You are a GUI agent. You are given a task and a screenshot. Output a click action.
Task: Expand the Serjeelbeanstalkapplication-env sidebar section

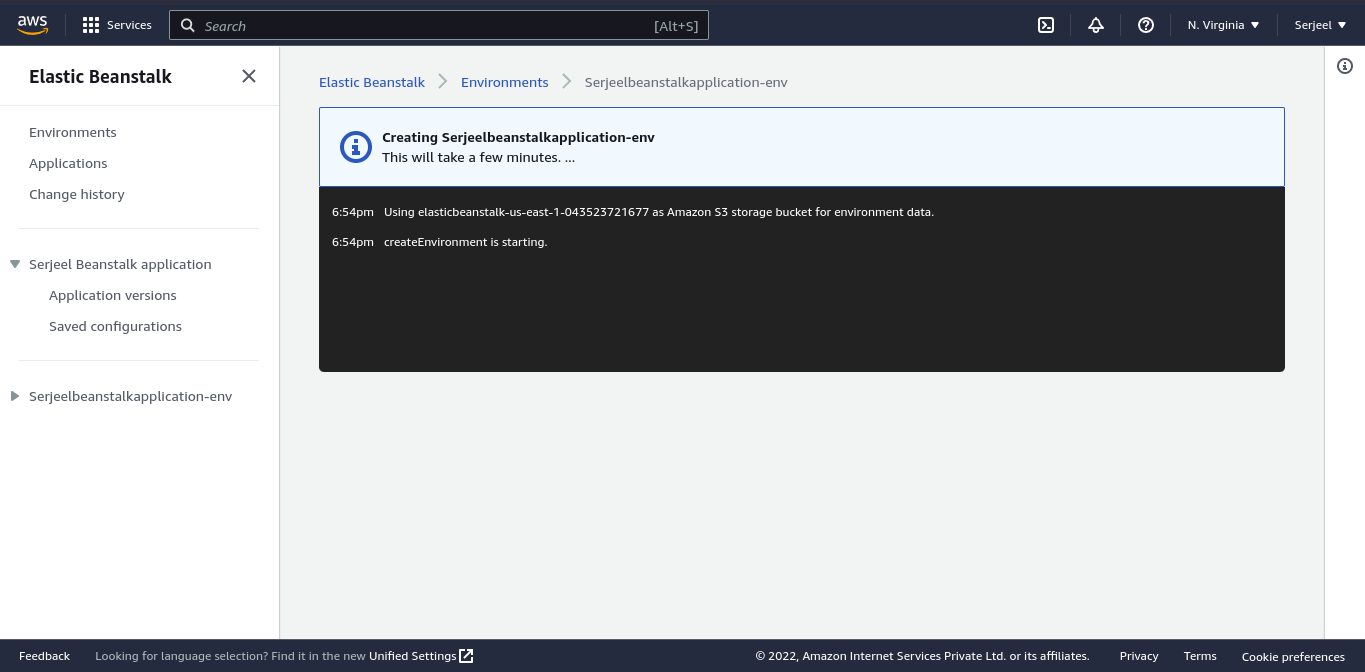pos(15,396)
